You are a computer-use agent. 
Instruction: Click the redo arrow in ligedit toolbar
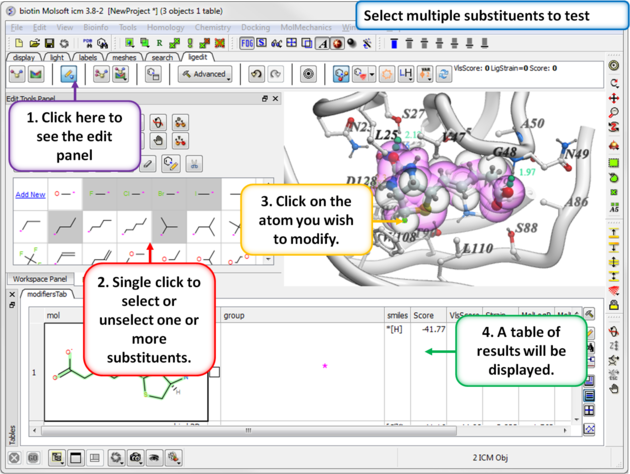(x=276, y=75)
